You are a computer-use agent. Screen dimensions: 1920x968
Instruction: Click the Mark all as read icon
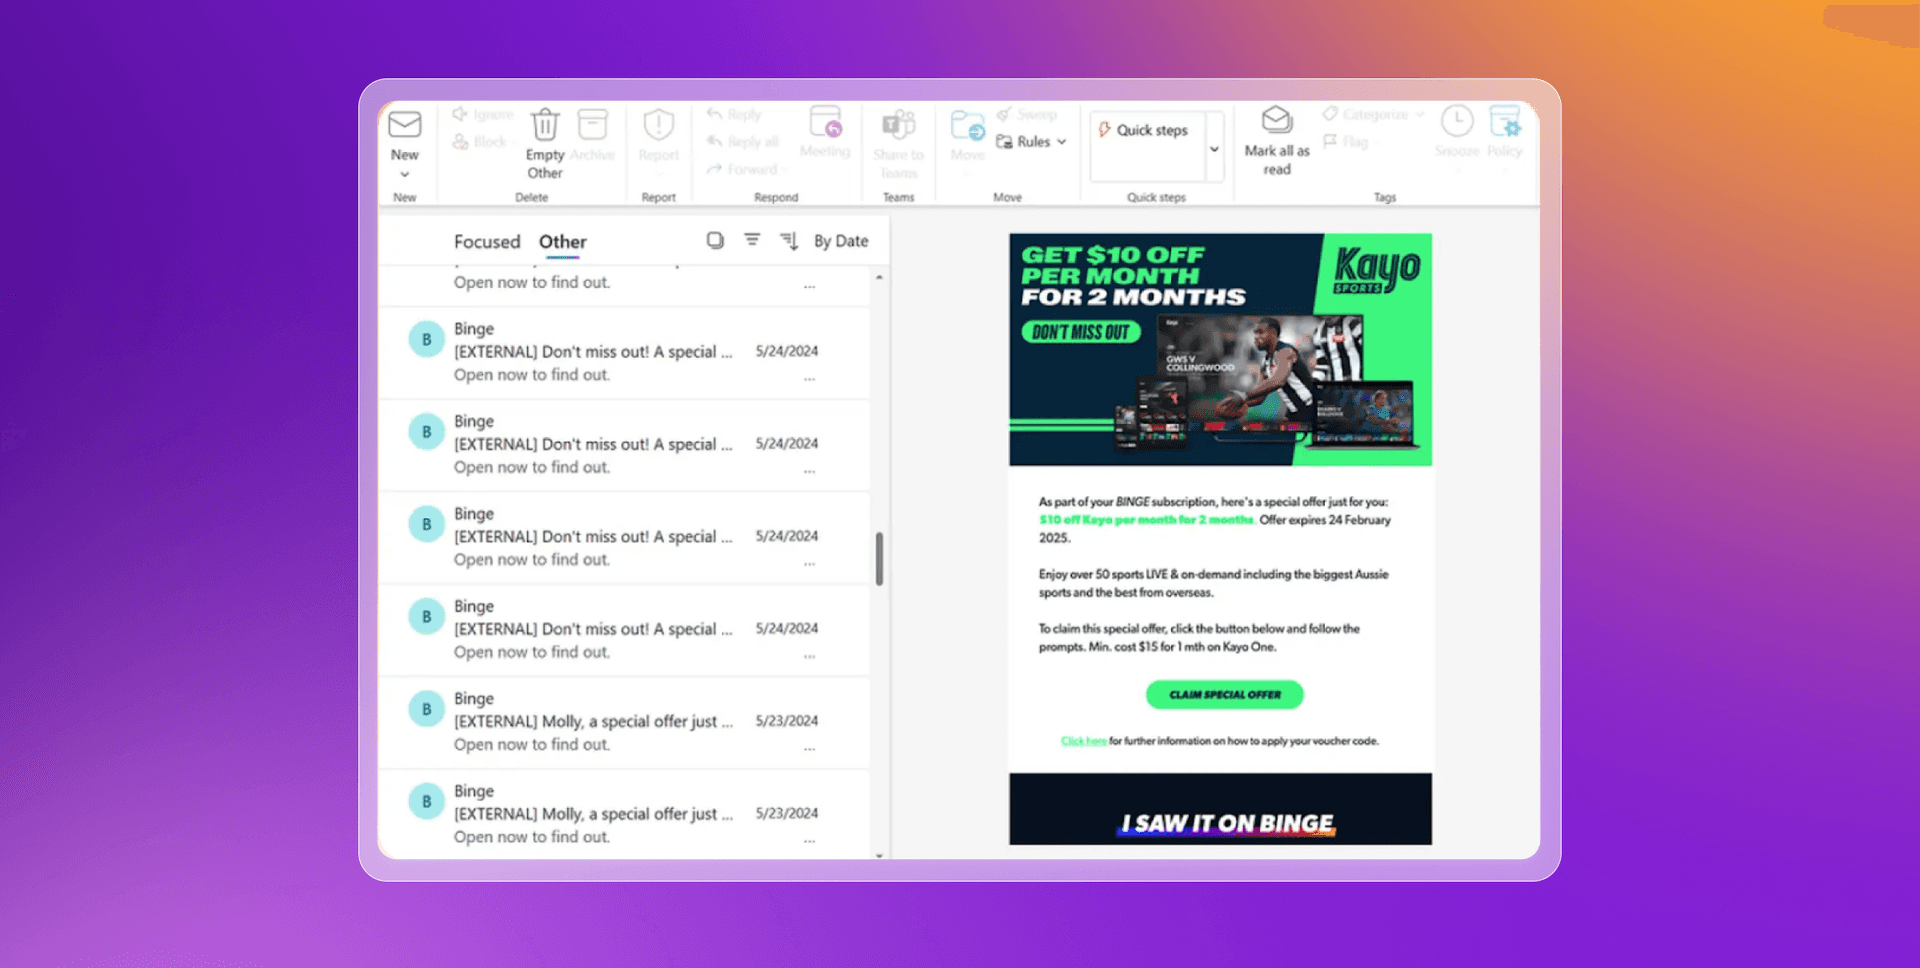(x=1275, y=120)
